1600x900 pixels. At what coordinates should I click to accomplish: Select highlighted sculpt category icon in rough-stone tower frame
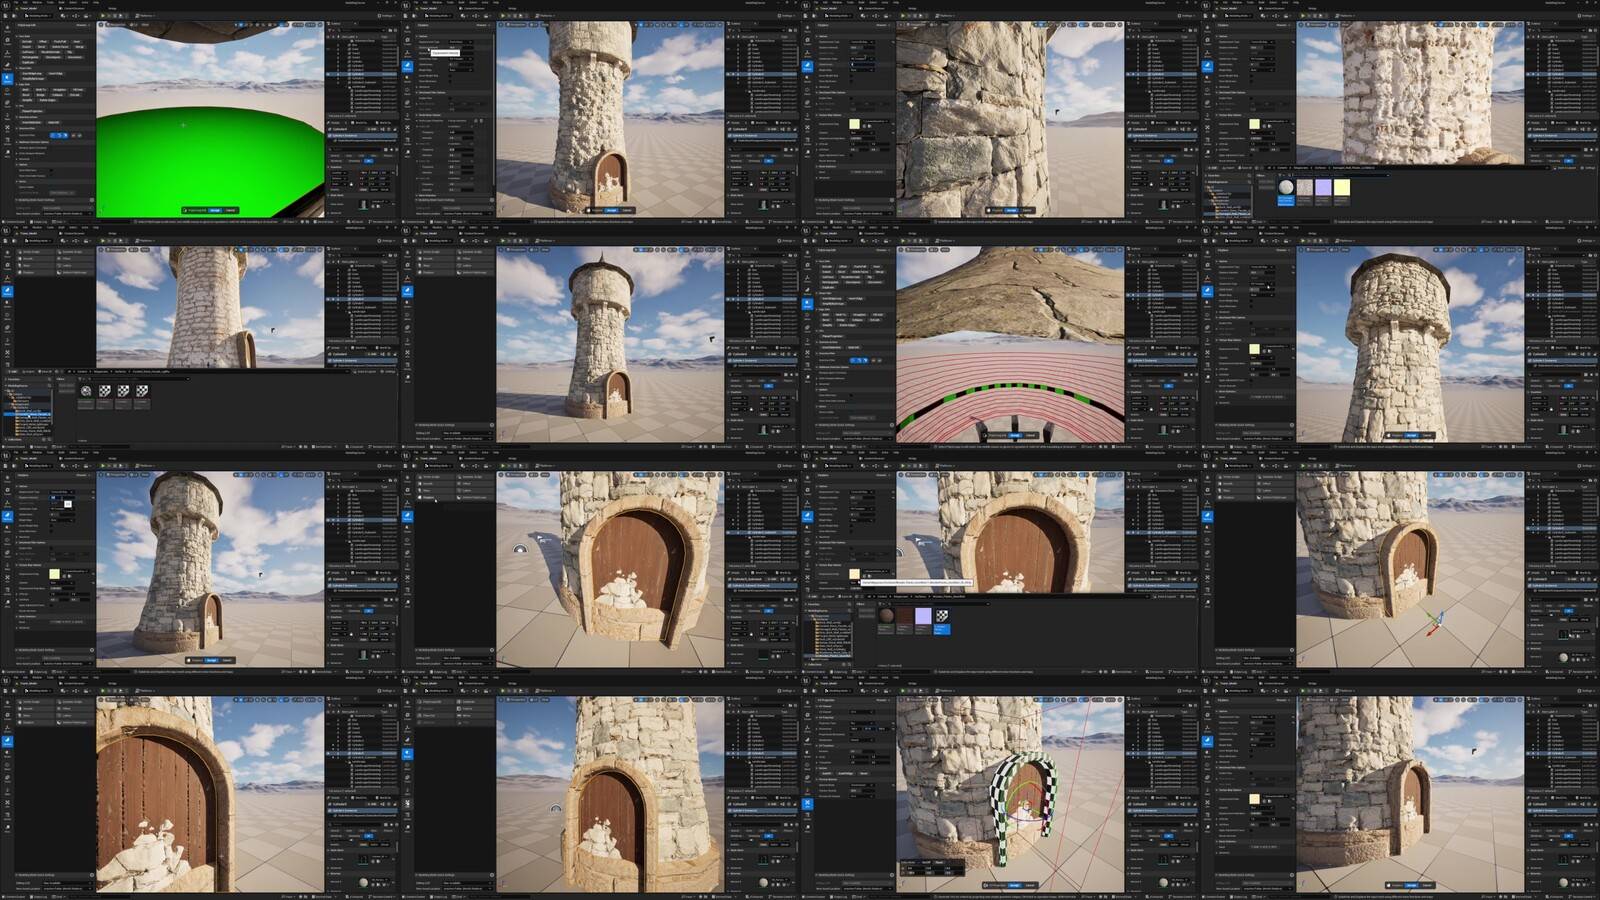point(407,66)
